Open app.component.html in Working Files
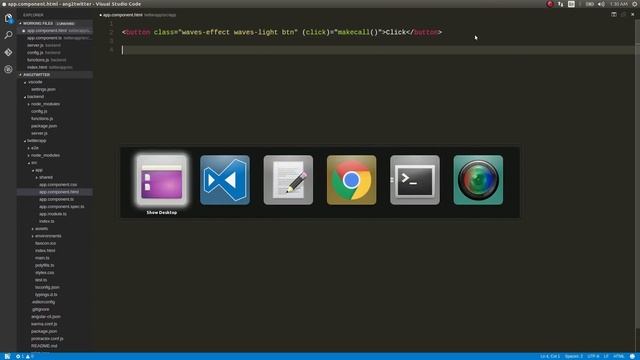Image resolution: width=640 pixels, height=360 pixels. pyautogui.click(x=55, y=31)
